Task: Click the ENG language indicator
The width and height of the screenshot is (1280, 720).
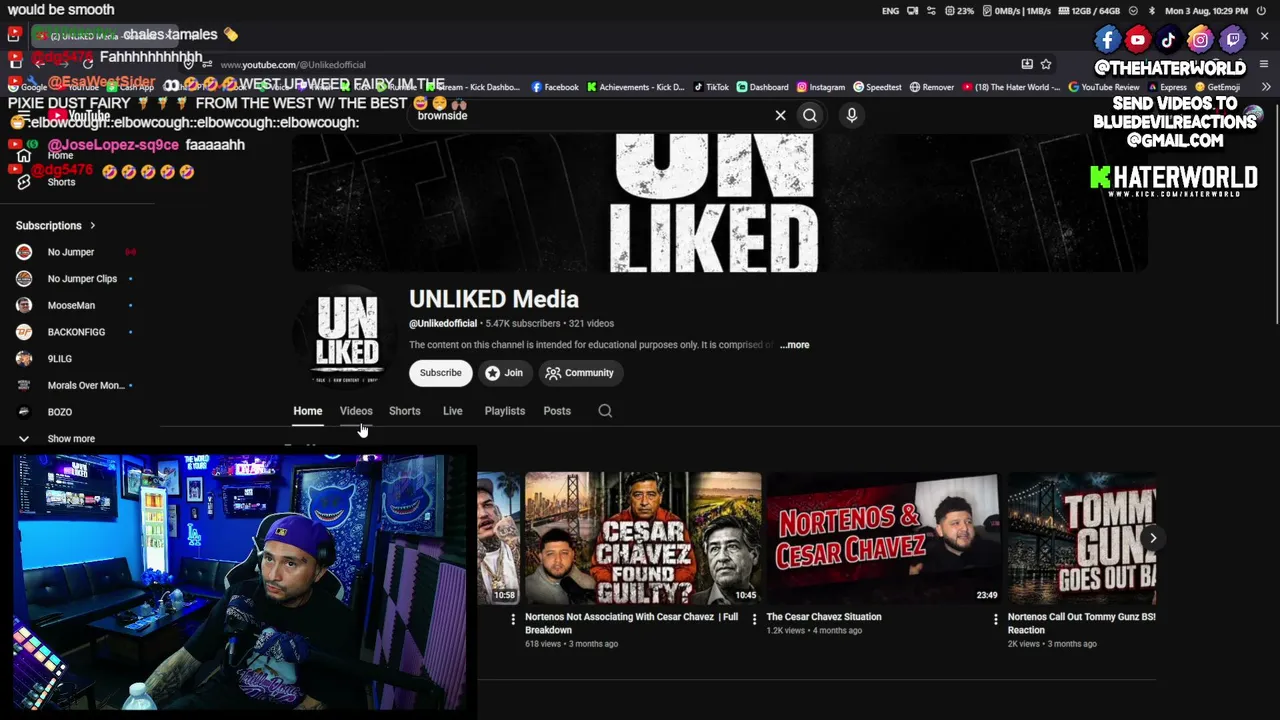Action: coord(890,11)
